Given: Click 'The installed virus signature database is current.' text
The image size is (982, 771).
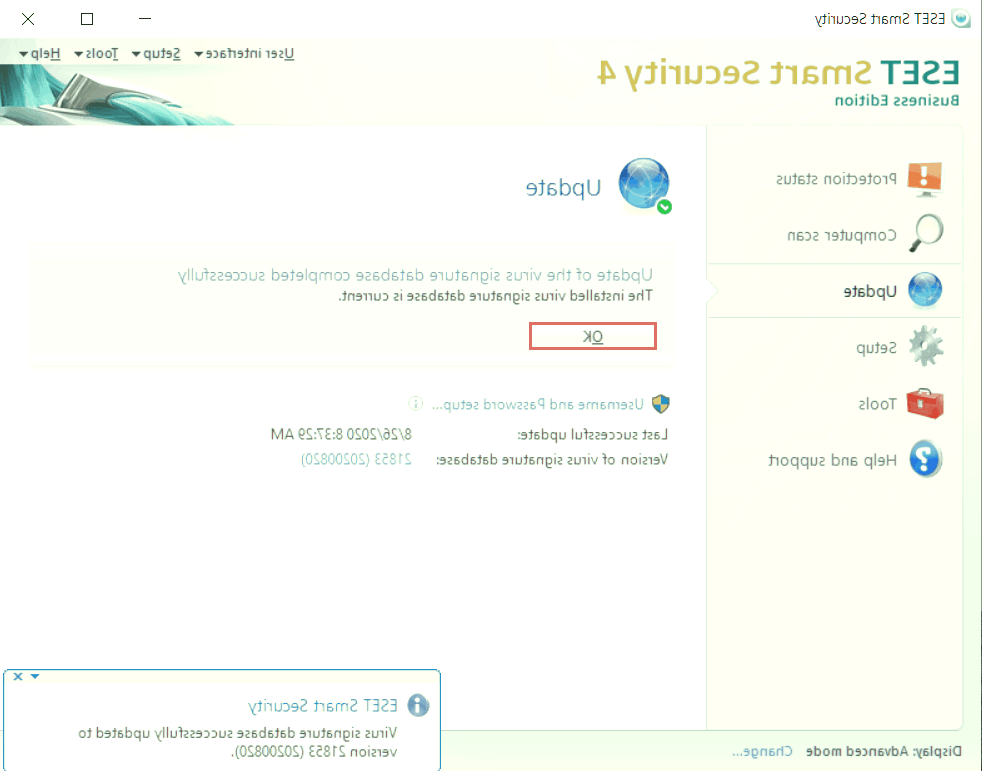Looking at the screenshot, I should [495, 296].
